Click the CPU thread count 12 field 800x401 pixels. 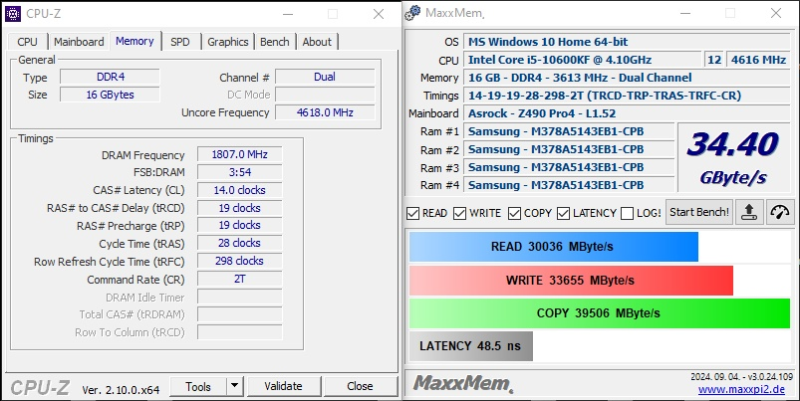tap(714, 60)
